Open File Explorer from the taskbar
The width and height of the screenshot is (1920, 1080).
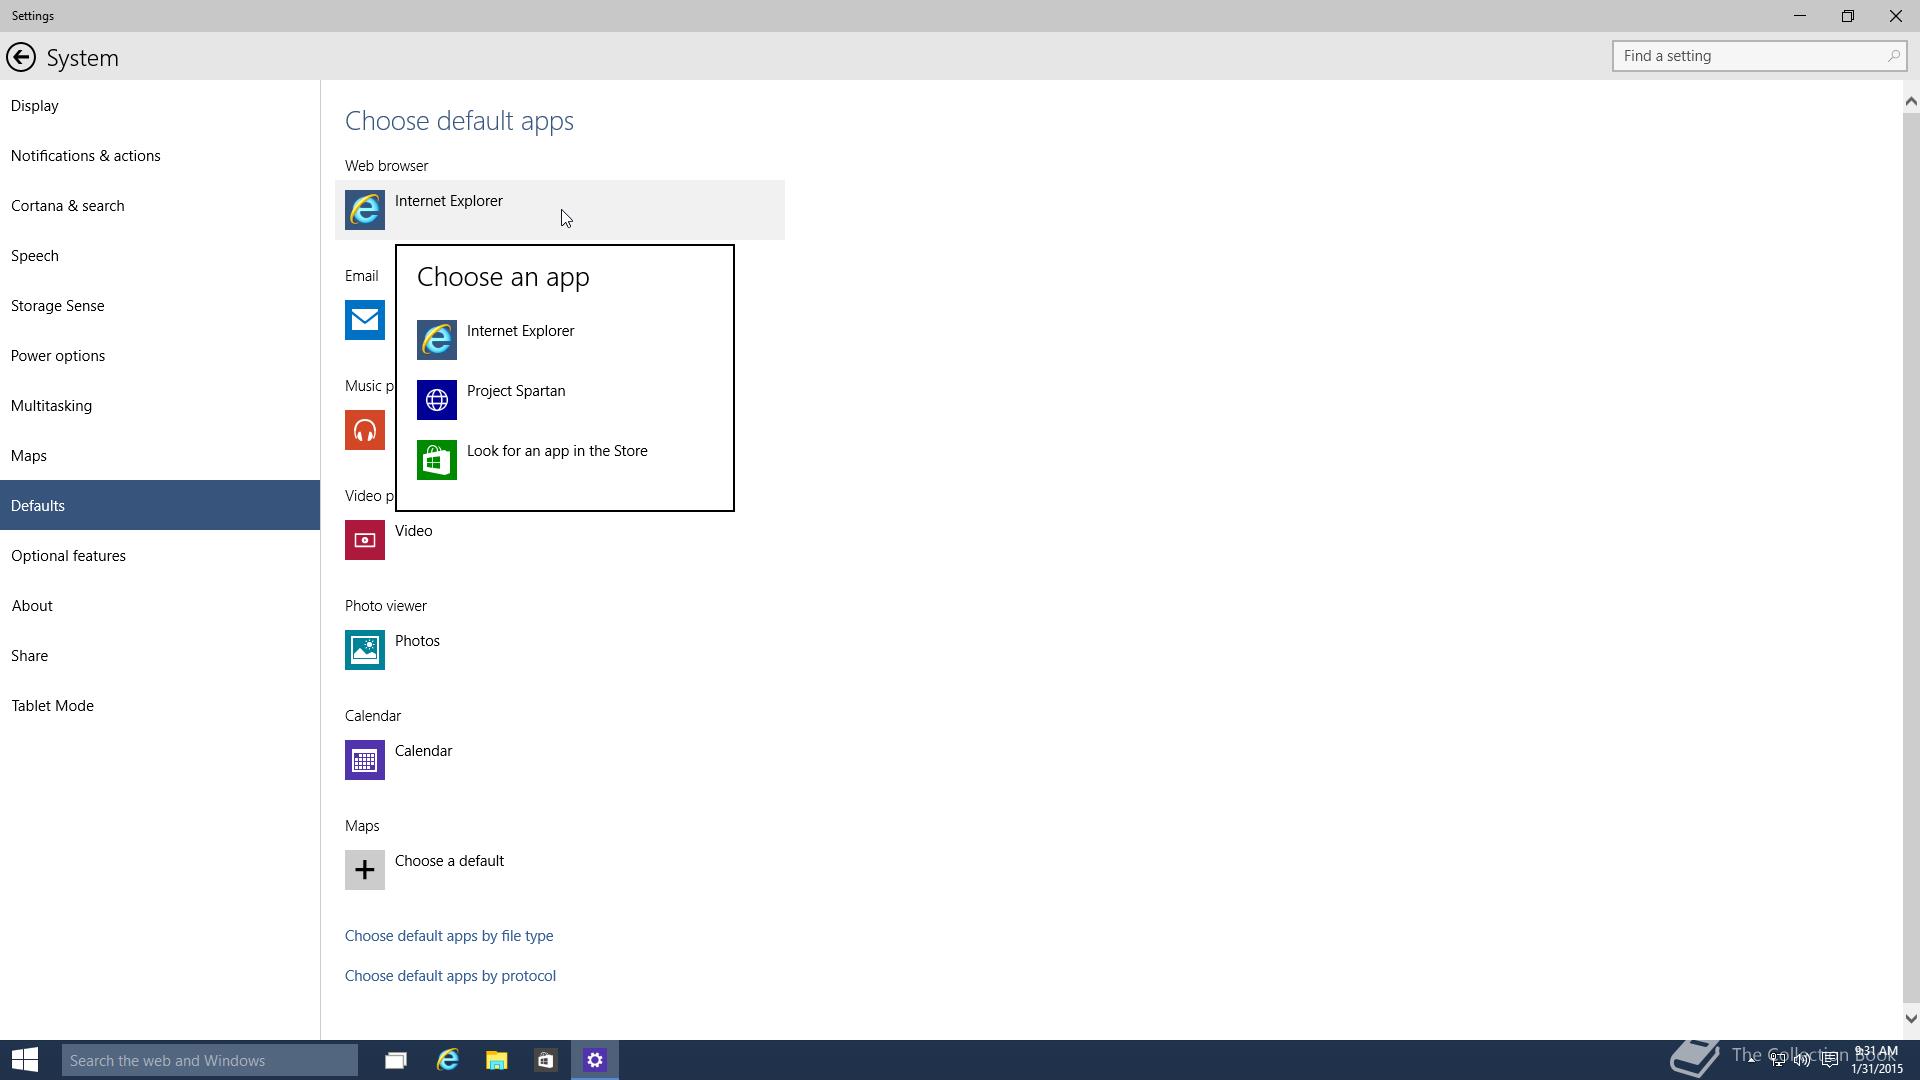[x=497, y=1060]
